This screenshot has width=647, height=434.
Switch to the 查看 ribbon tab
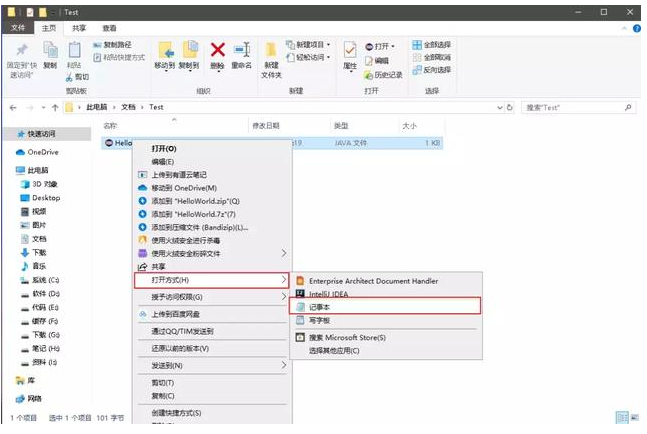[109, 28]
